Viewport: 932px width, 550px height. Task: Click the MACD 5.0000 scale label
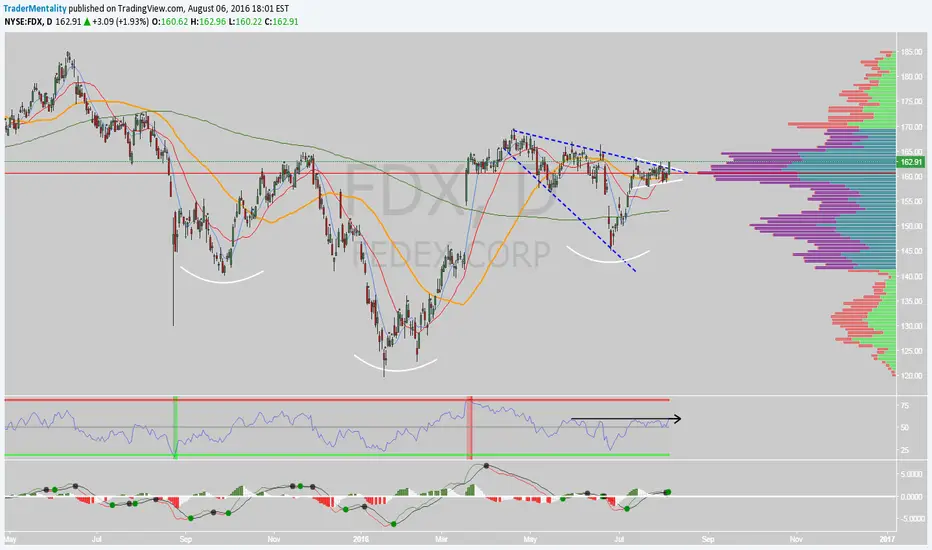(x=911, y=474)
